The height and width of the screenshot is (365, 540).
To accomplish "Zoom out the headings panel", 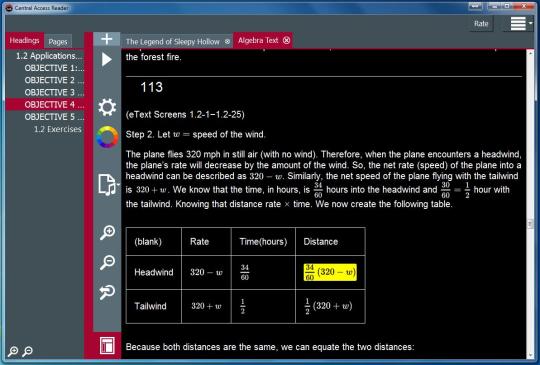I will point(27,351).
